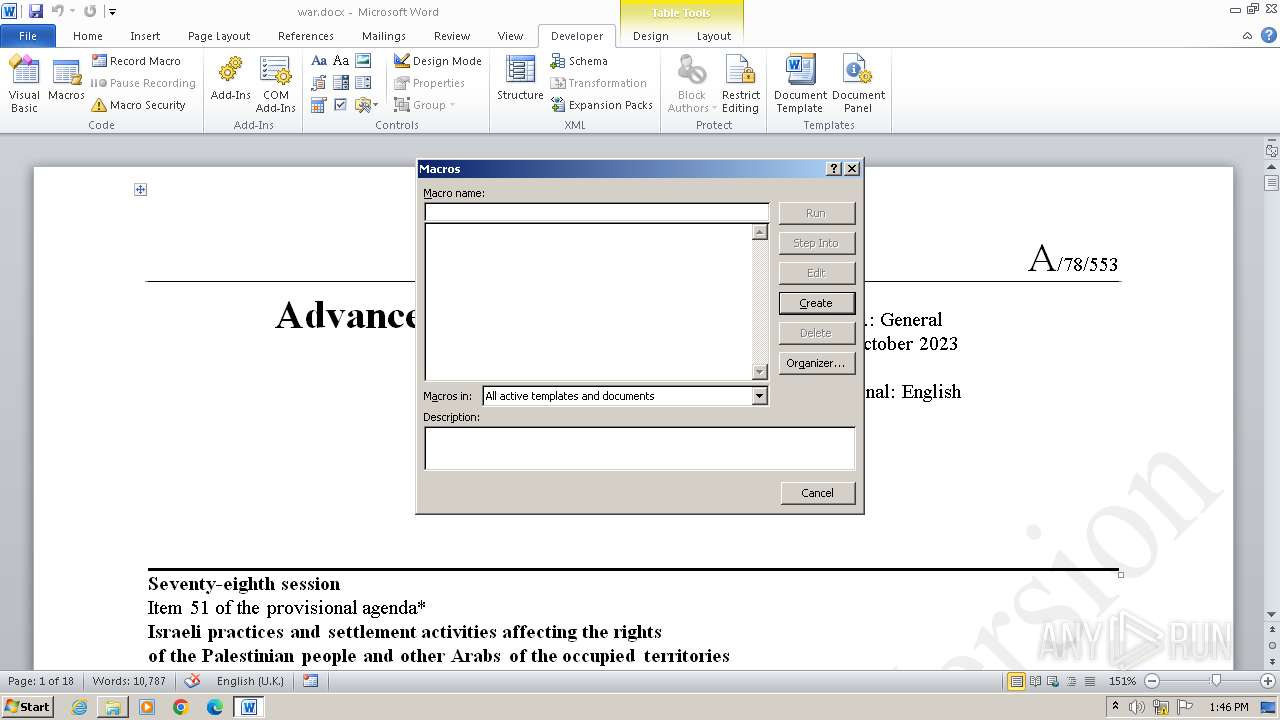Screen dimensions: 1280x720
Task: Open XML Expansion Packs
Action: (x=601, y=105)
